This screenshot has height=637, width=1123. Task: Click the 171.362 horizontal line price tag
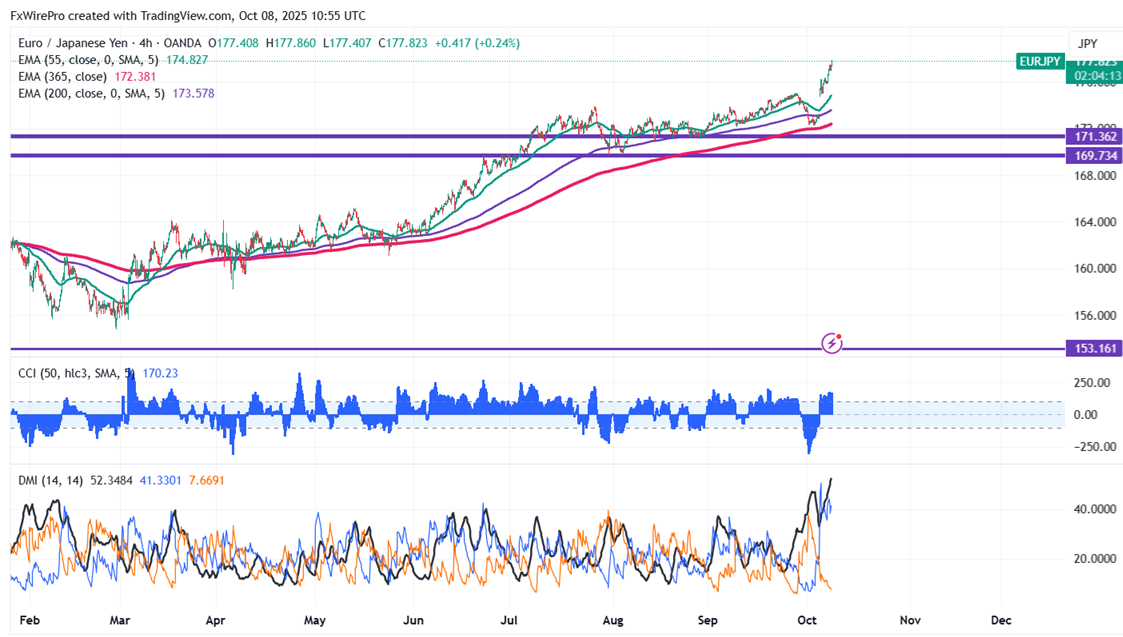point(1094,136)
